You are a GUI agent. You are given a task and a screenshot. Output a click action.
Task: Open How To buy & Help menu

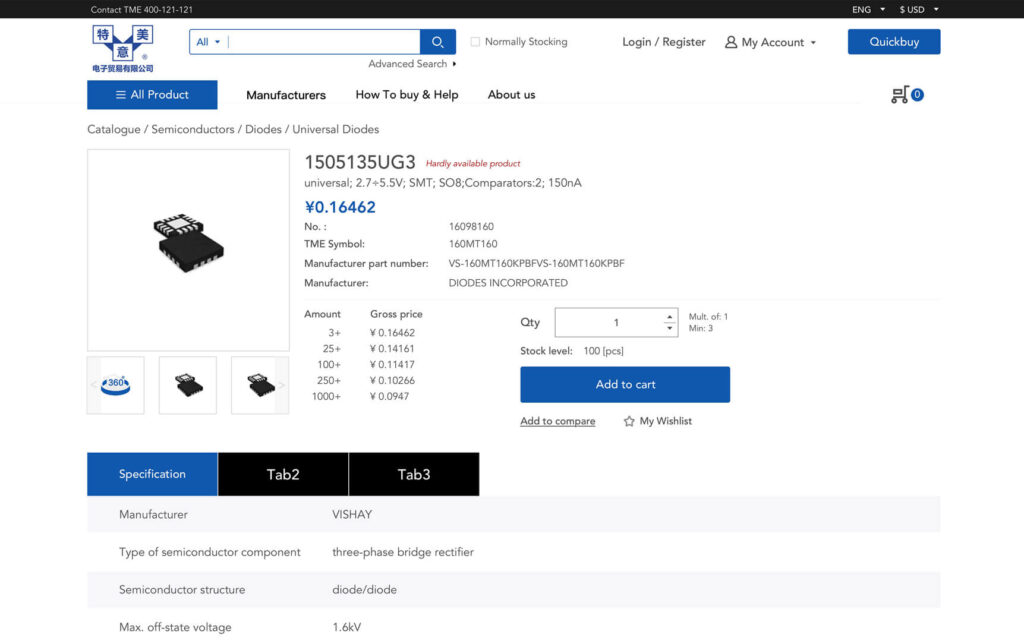407,95
